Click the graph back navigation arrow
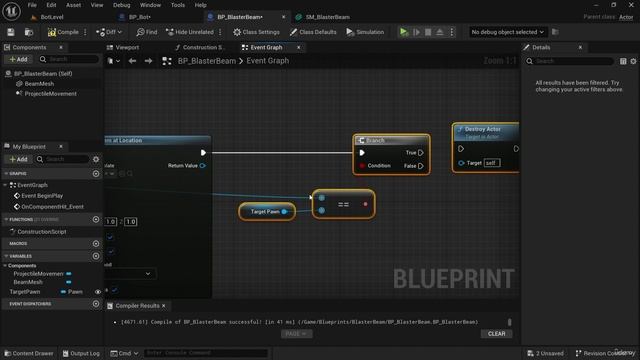Screen dimensions: 640x360 (x=132, y=61)
